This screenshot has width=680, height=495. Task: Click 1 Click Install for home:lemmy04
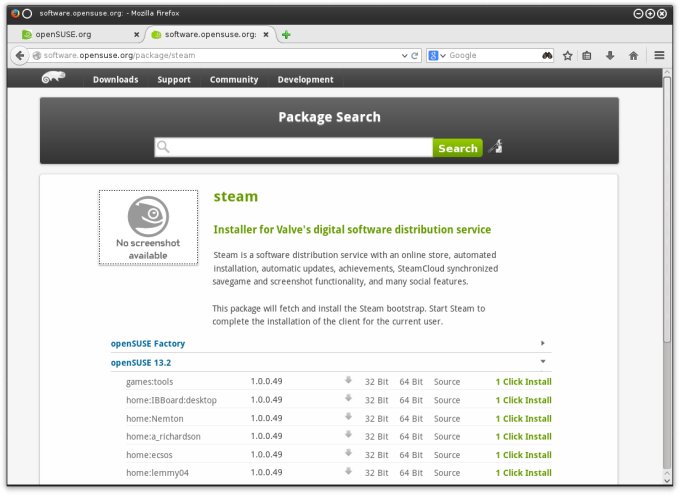[523, 473]
